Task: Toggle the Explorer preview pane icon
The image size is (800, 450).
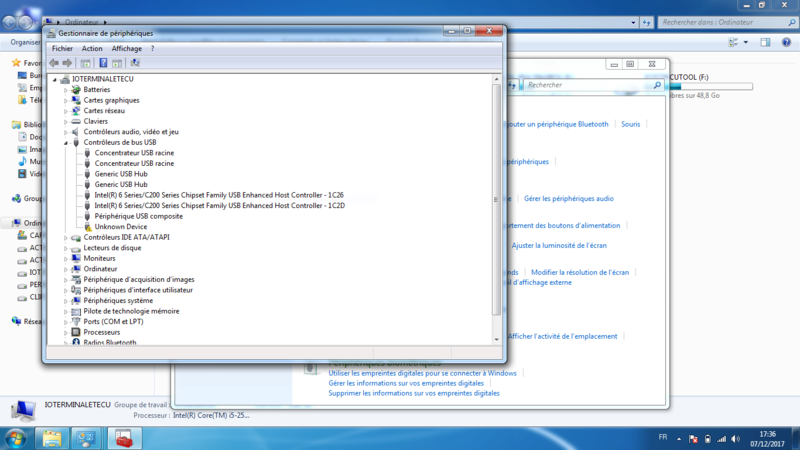Action: (765, 42)
